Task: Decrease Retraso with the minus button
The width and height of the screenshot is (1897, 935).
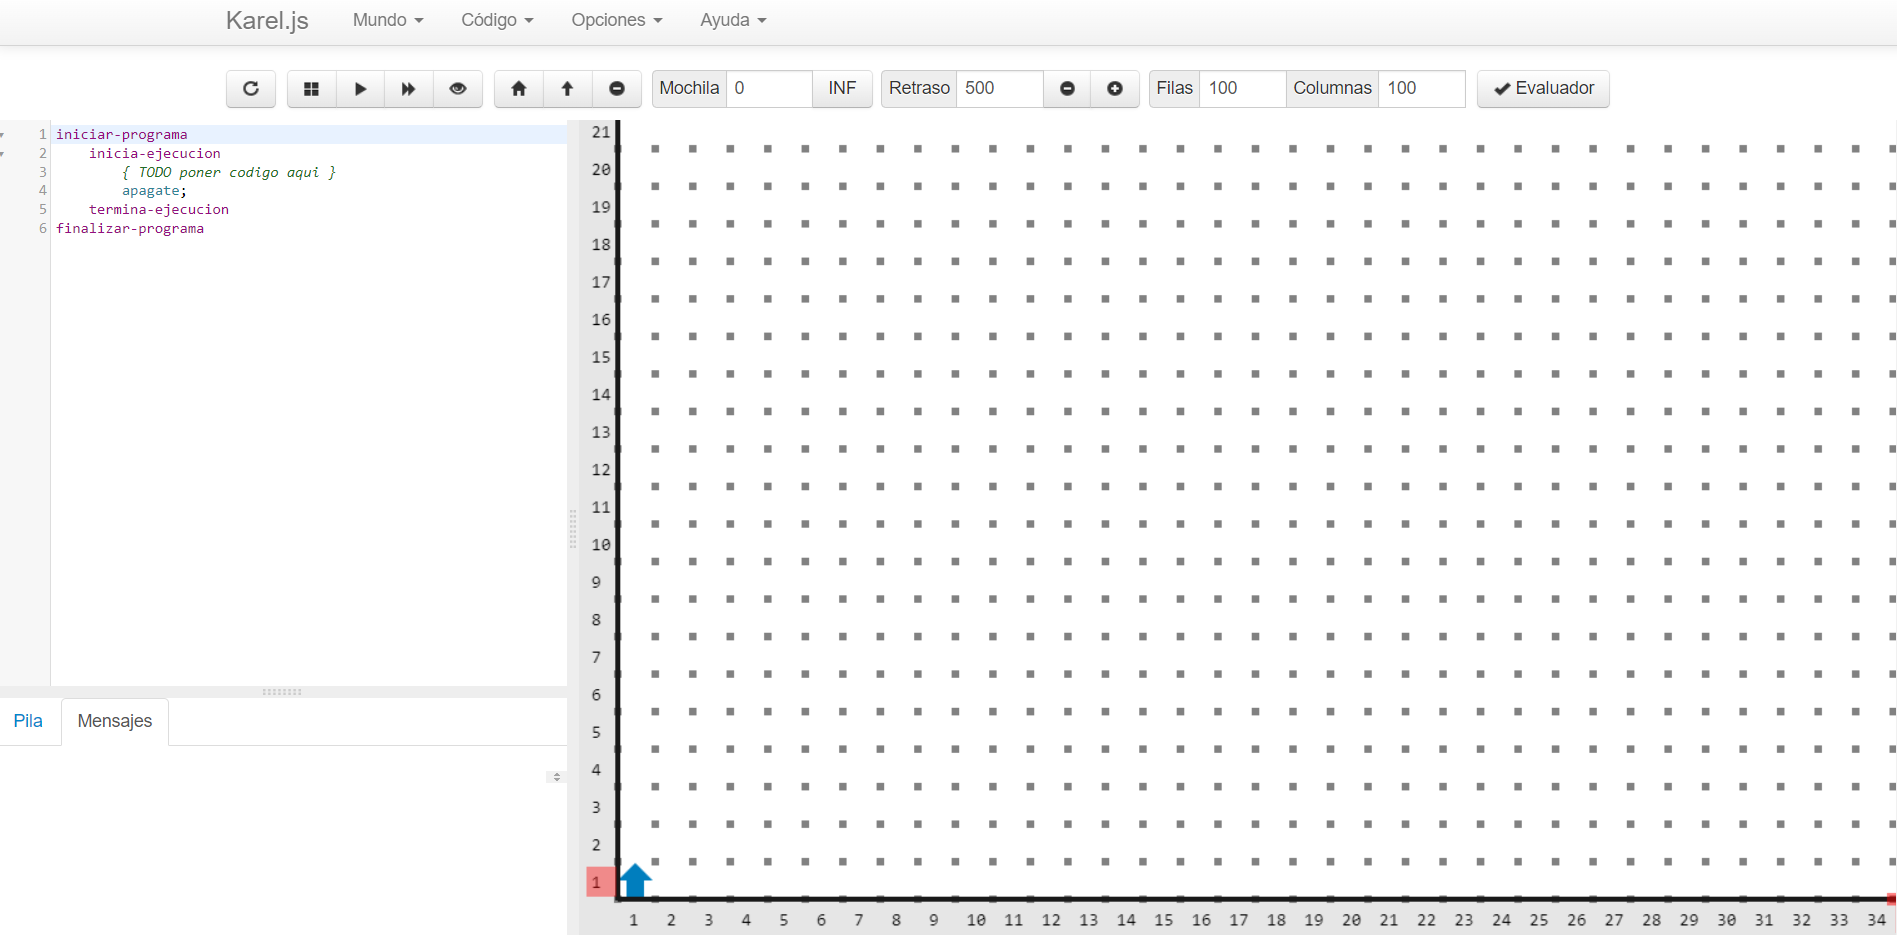Action: coord(1067,89)
